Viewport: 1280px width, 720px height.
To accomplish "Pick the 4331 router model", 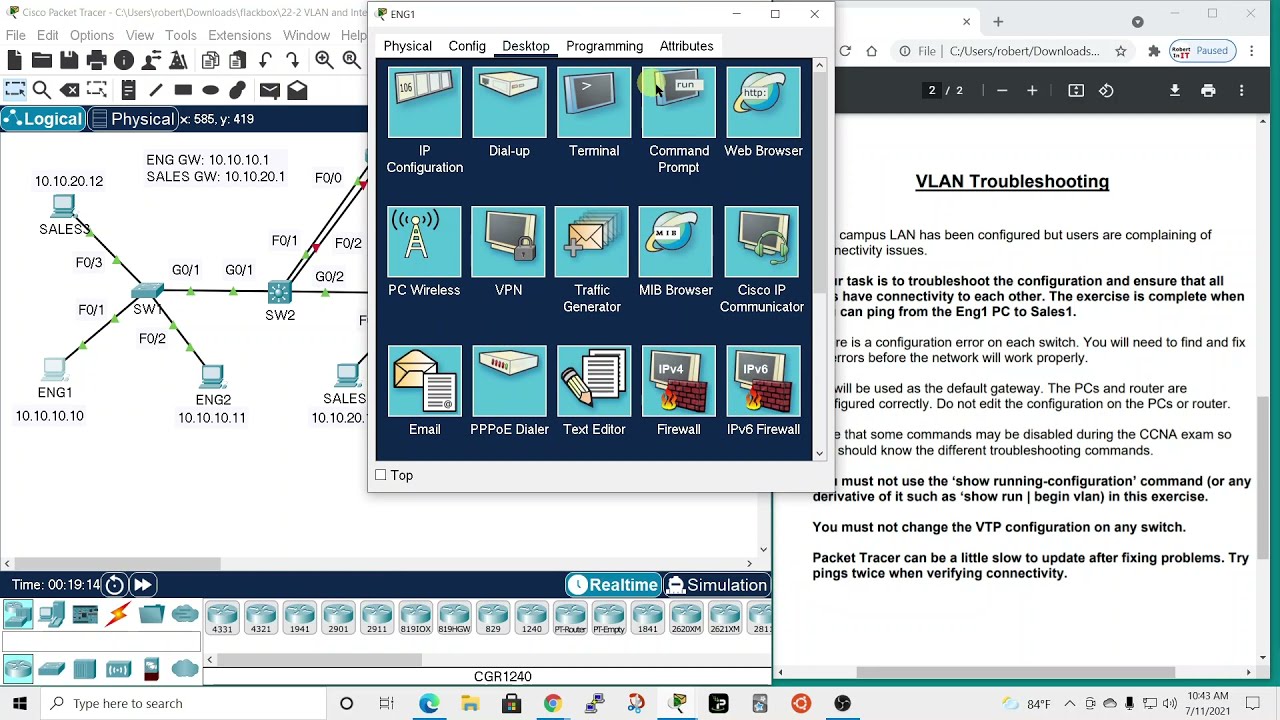I will (222, 618).
